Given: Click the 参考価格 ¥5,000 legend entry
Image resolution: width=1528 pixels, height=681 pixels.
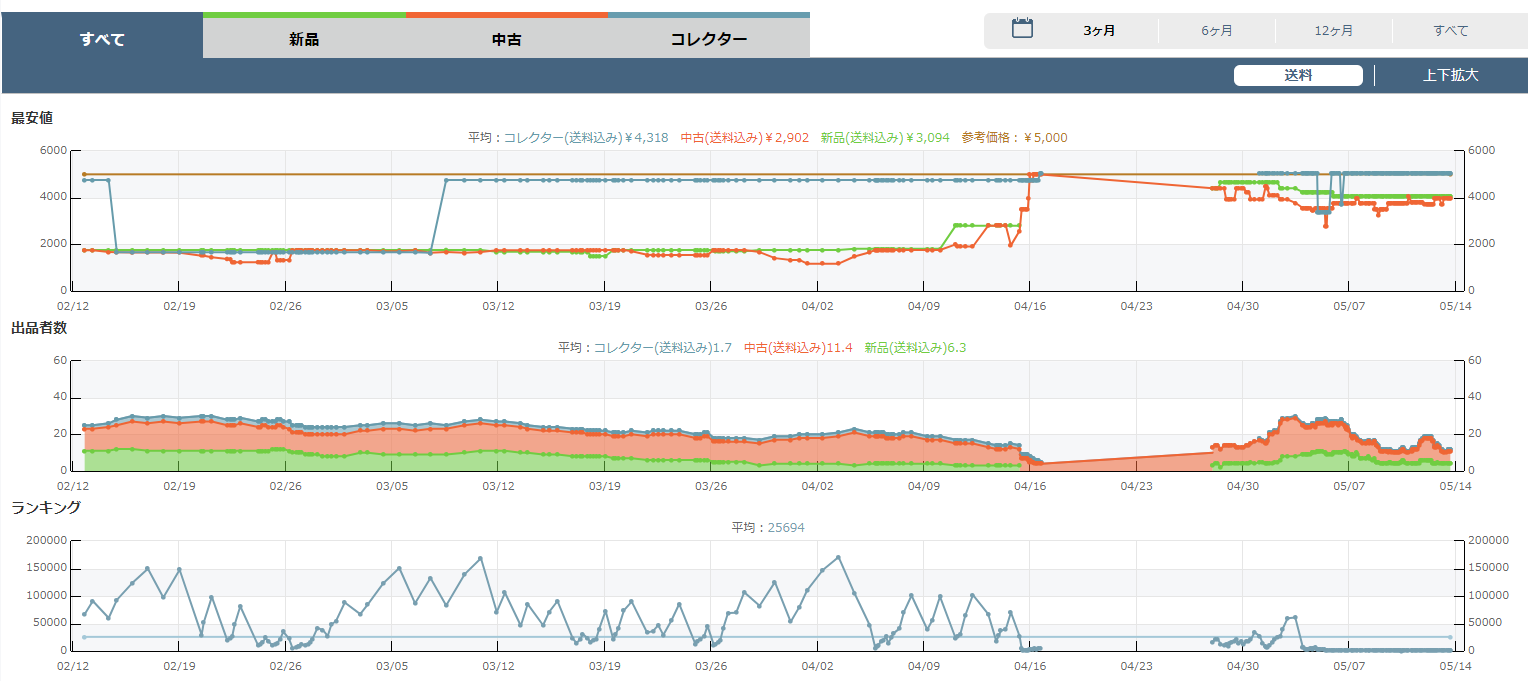Looking at the screenshot, I should (1014, 138).
